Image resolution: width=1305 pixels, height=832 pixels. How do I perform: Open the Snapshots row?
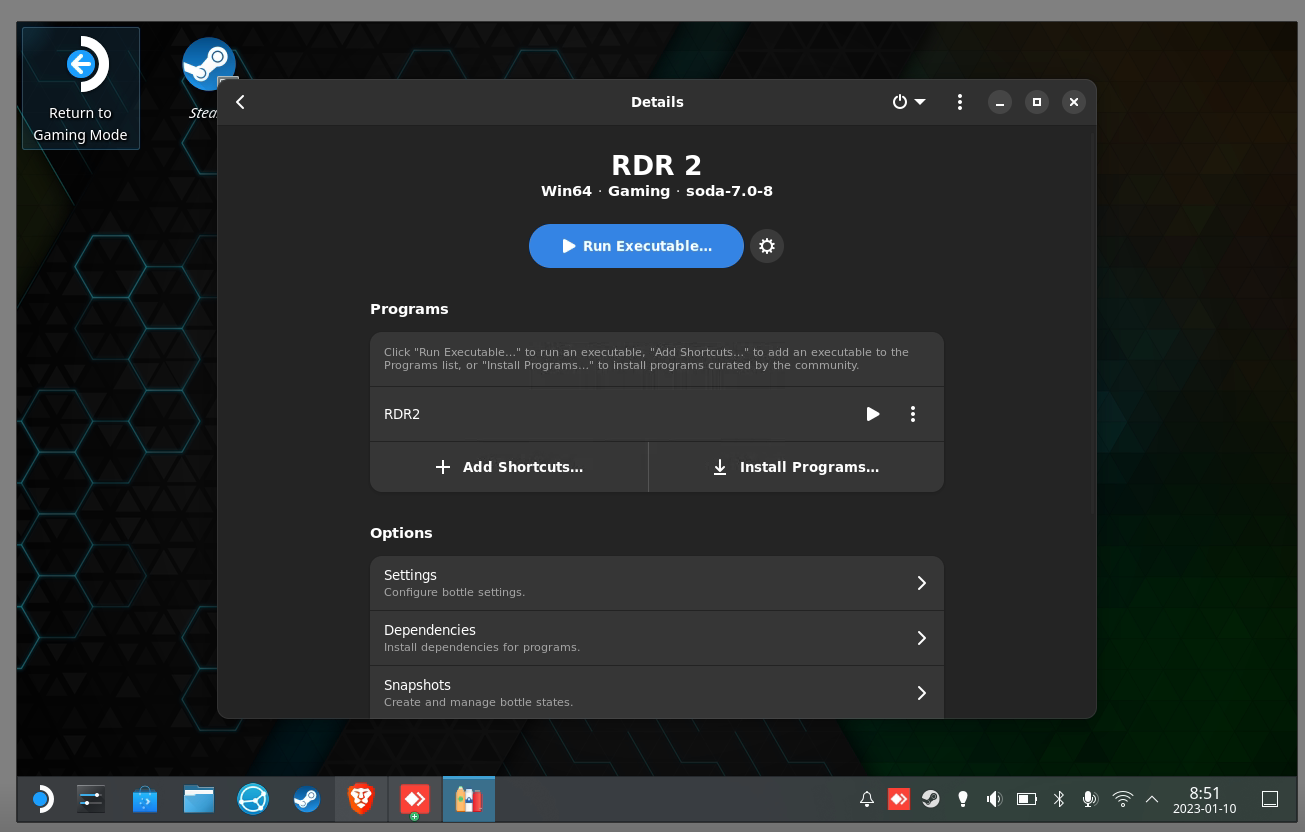click(x=657, y=693)
